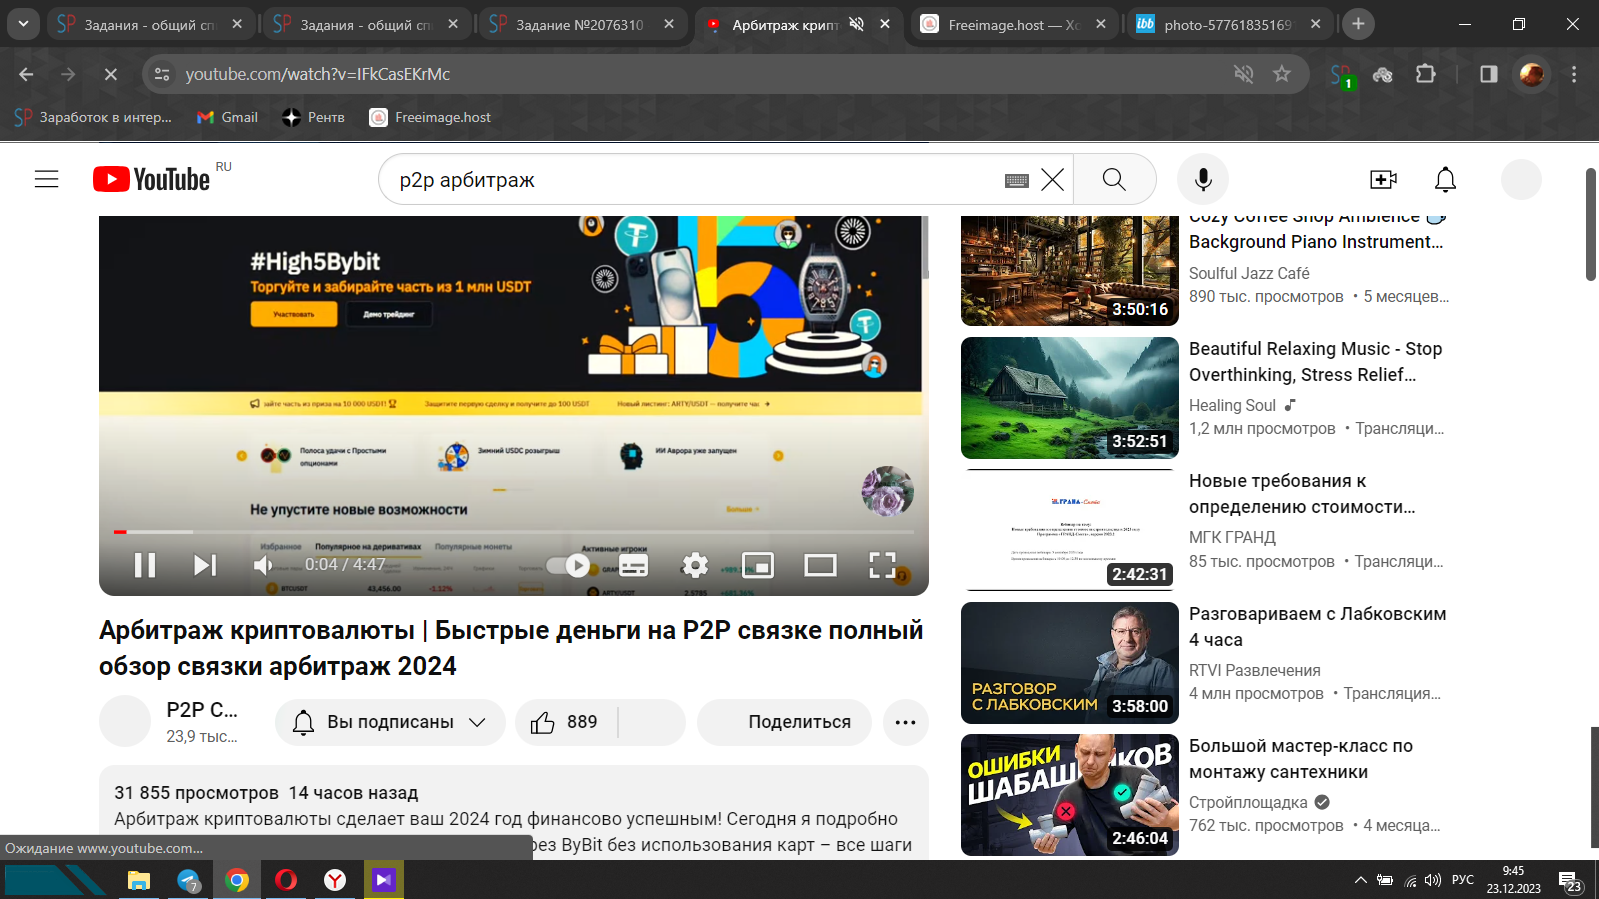Open the on-screen keyboard in search

(1016, 180)
